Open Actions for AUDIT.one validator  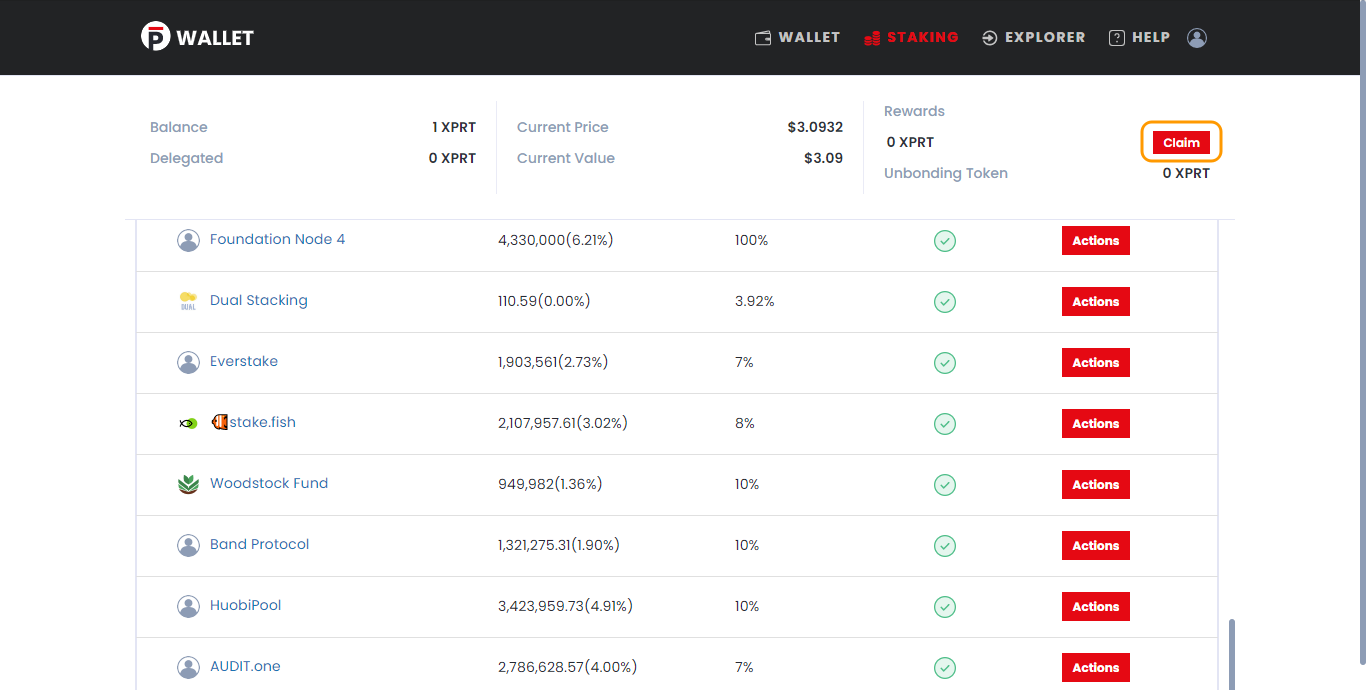tap(1096, 668)
